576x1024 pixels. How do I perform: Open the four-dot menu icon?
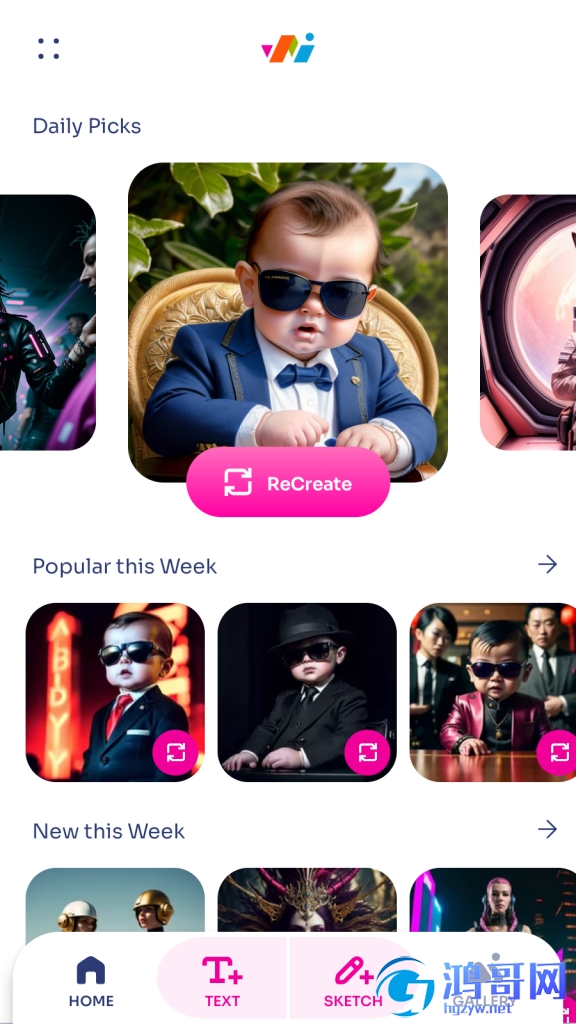[x=48, y=48]
